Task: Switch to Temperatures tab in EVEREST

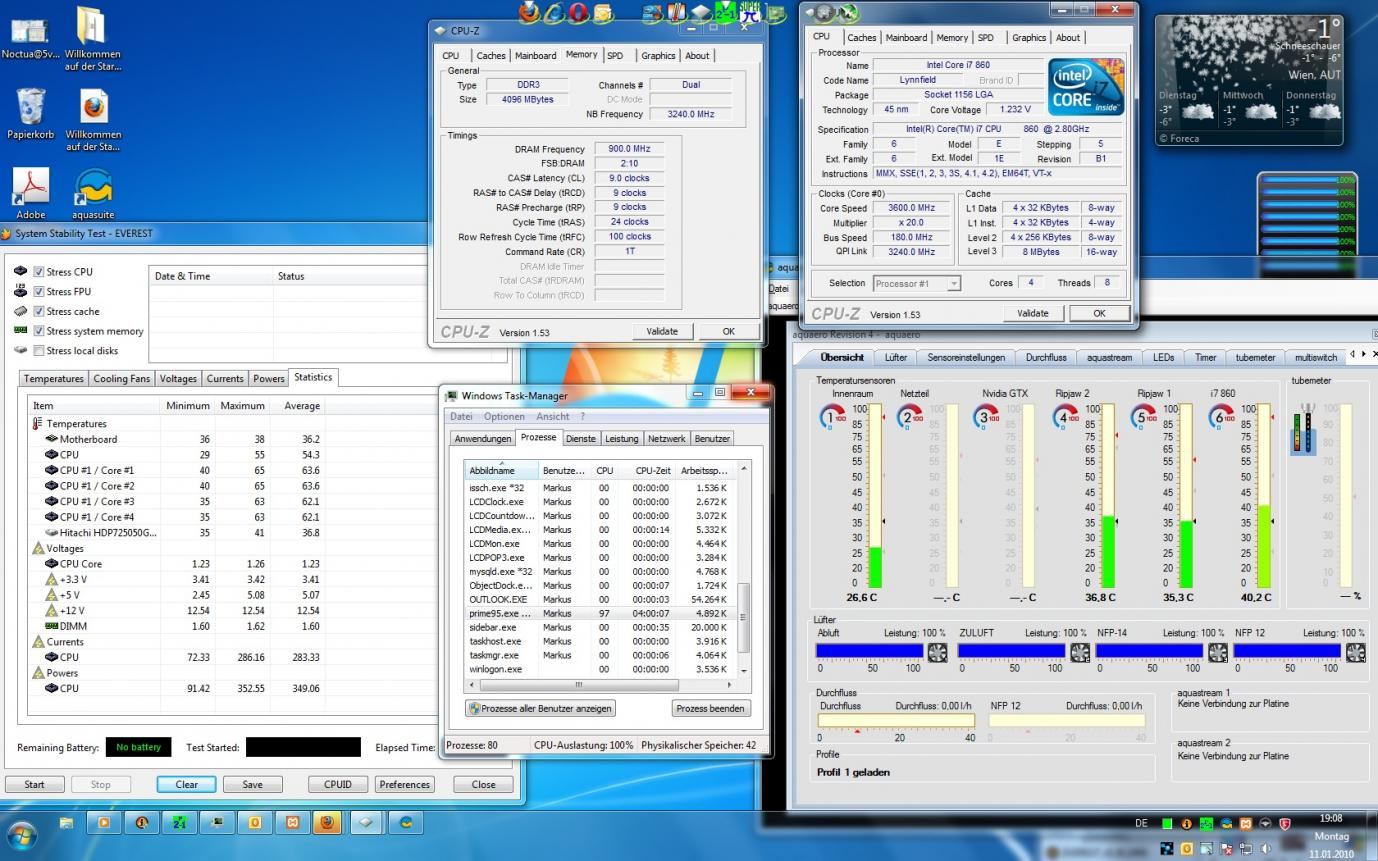Action: pyautogui.click(x=54, y=379)
